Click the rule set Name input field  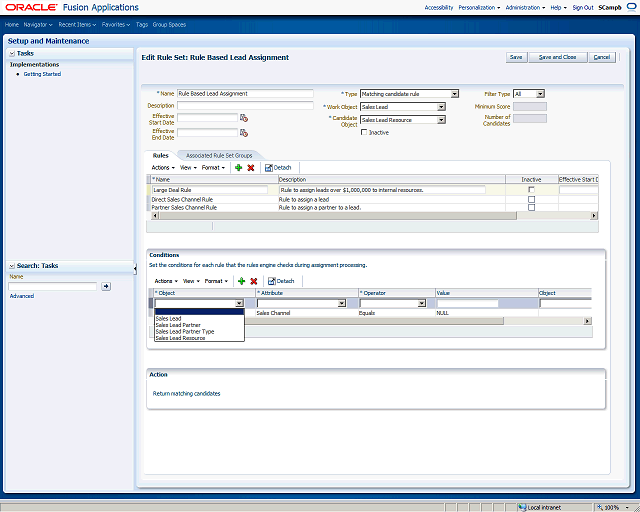tap(245, 93)
